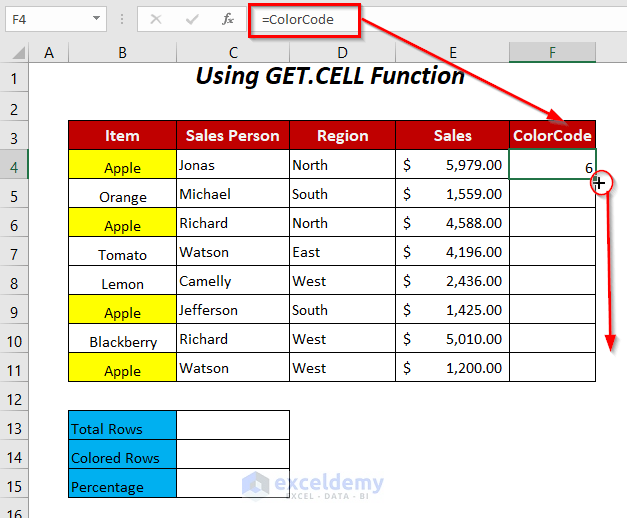Image resolution: width=627 pixels, height=518 pixels.
Task: Select column B header
Action: (122, 53)
